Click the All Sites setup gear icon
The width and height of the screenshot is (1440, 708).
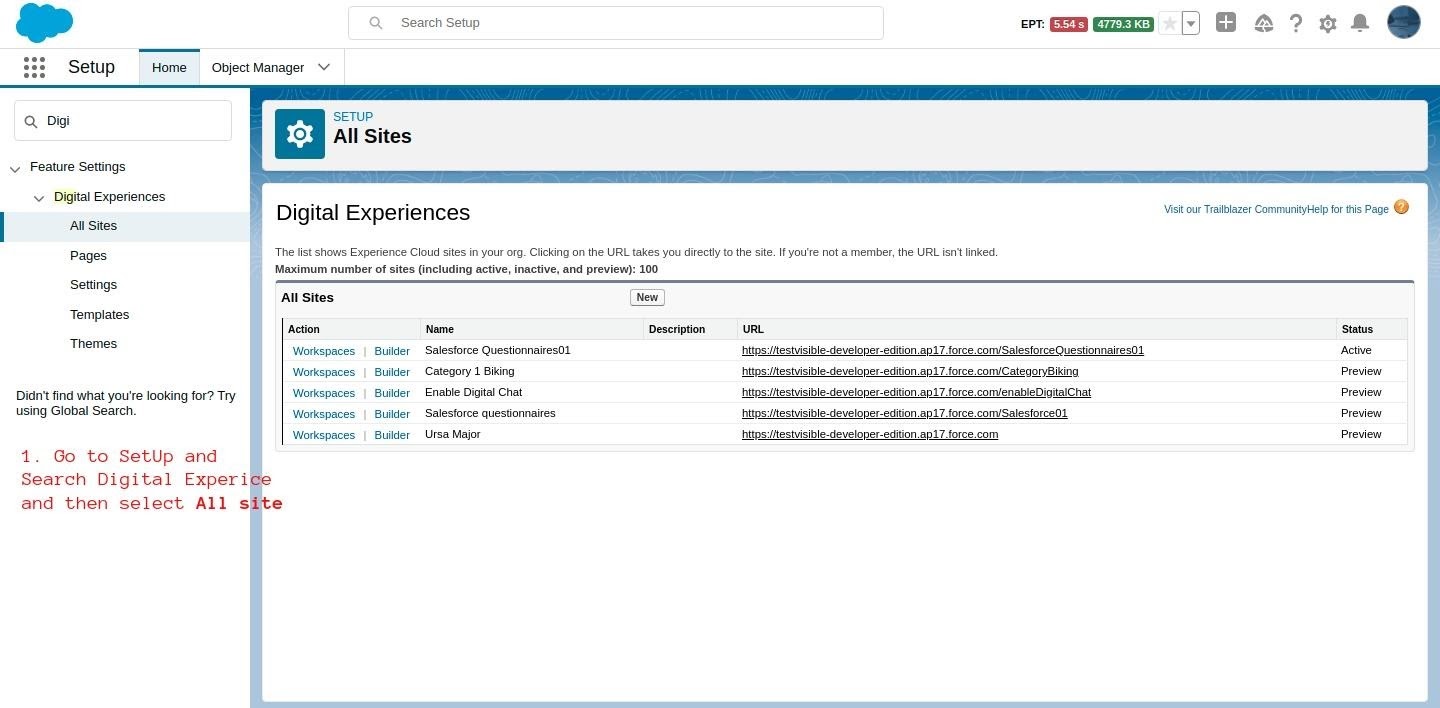300,134
